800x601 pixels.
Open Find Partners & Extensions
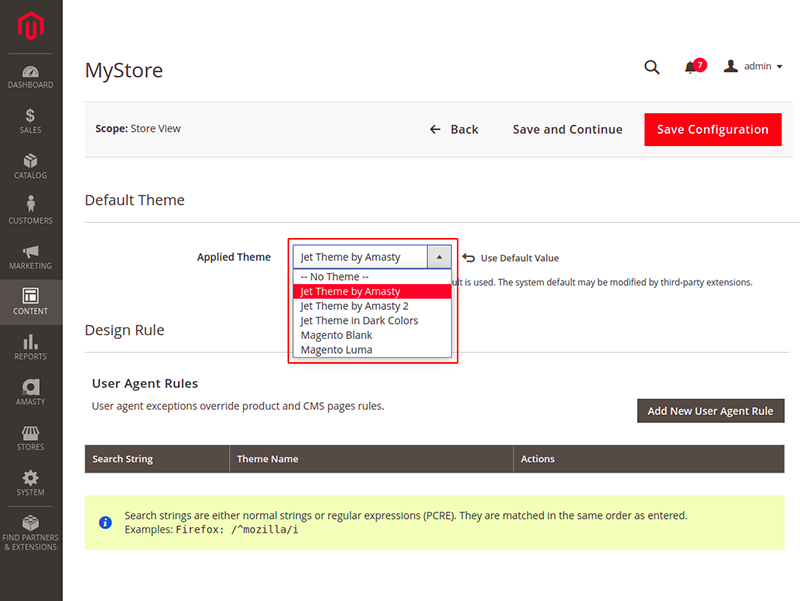(x=31, y=533)
